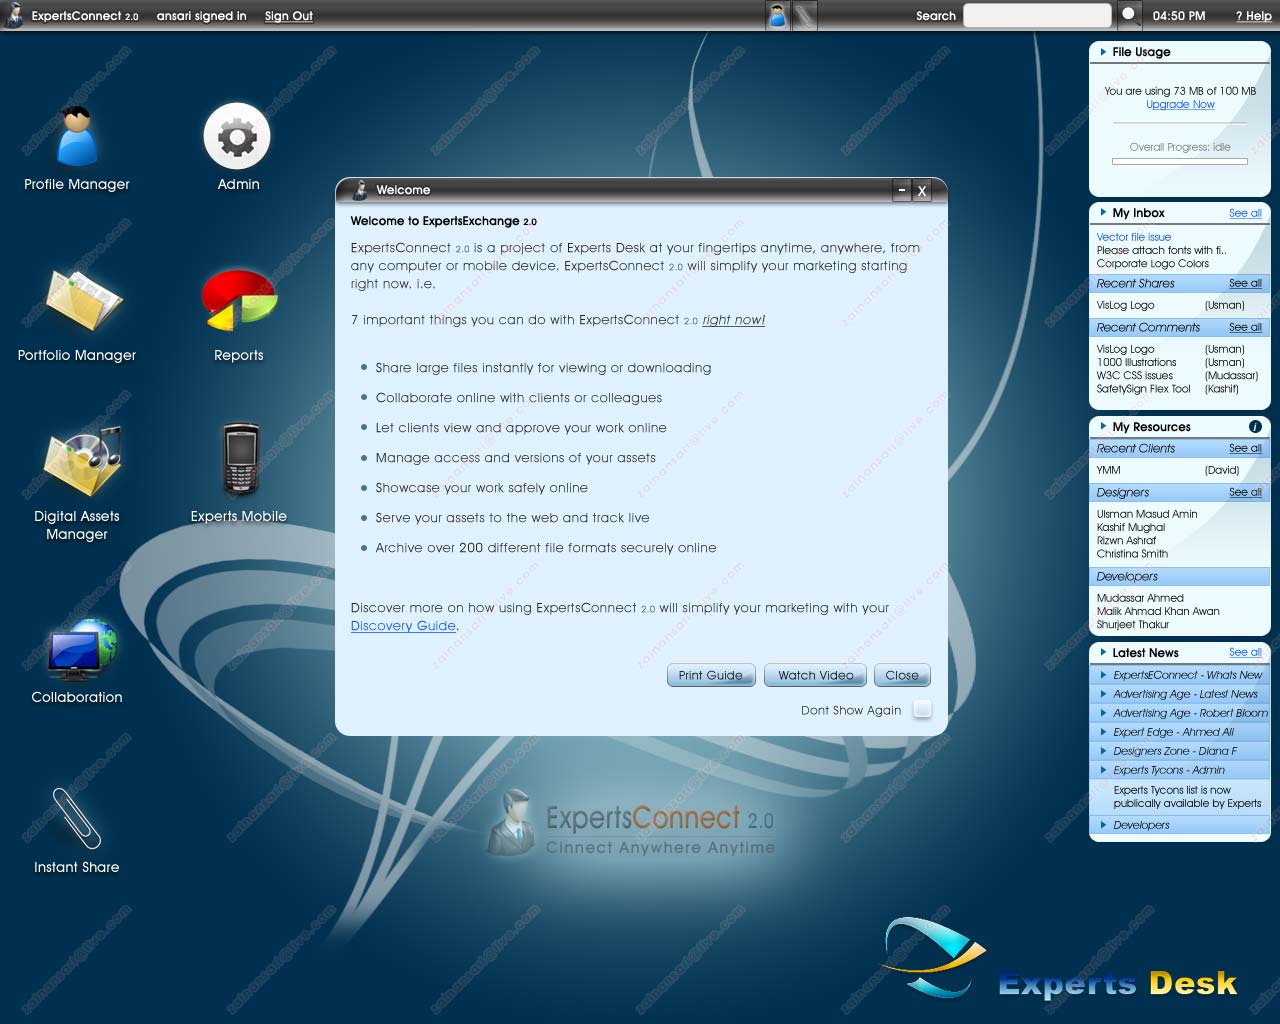Image resolution: width=1280 pixels, height=1024 pixels.
Task: Expand Advertising Age - Robert Bloom item
Action: (1179, 713)
